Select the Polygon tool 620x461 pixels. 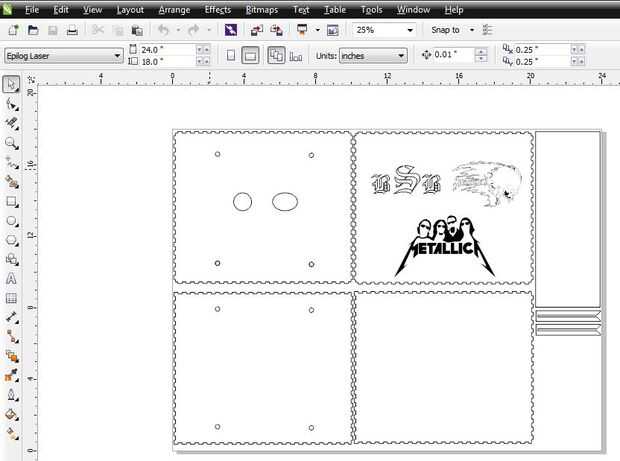[x=11, y=240]
